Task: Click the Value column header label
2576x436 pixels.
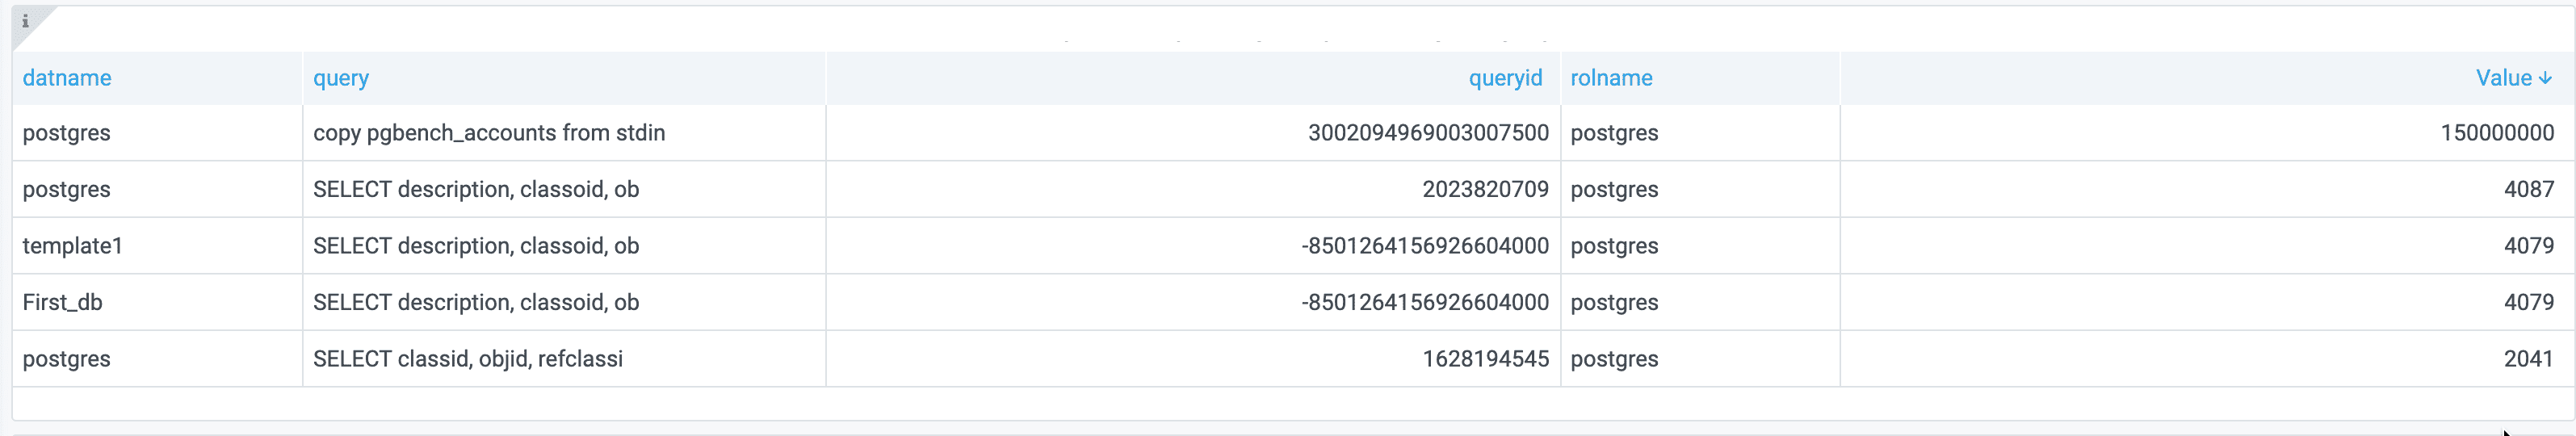Action: coord(2503,78)
